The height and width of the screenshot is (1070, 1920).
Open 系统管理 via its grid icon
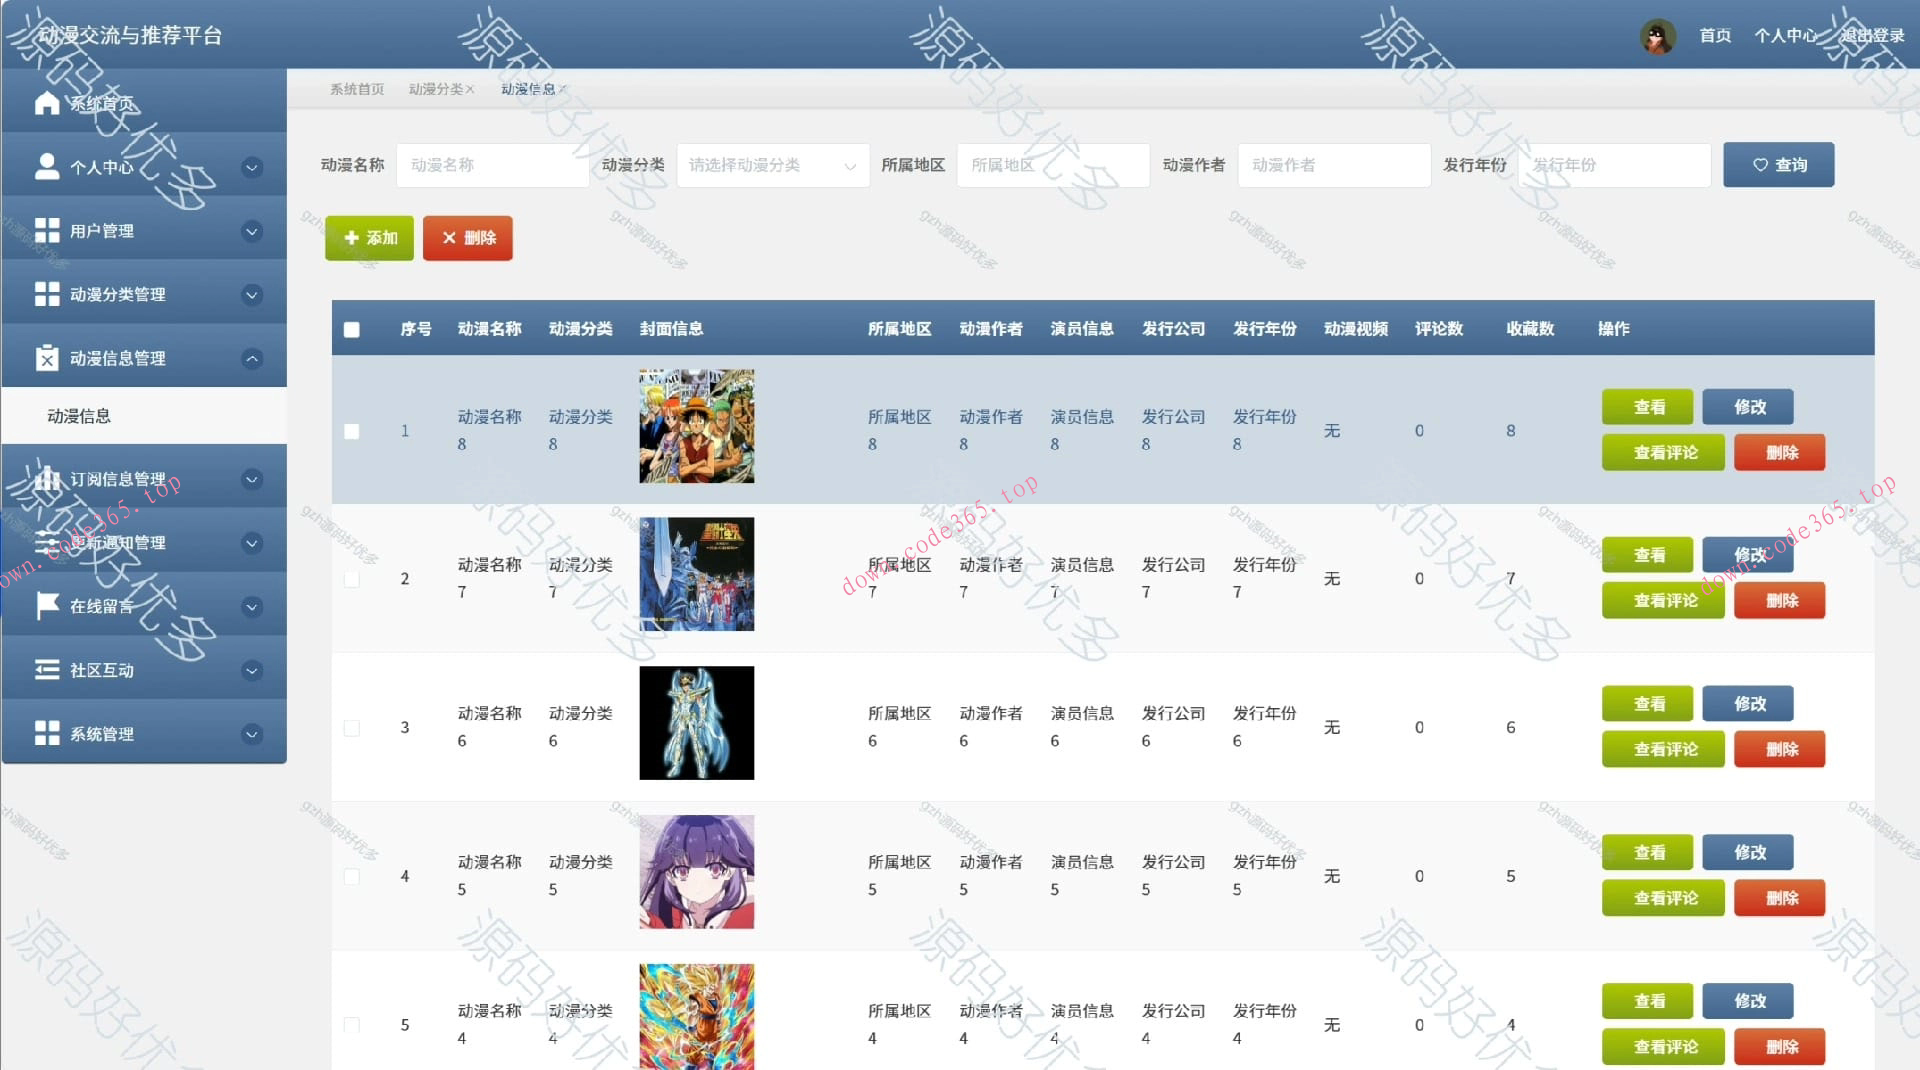point(46,733)
